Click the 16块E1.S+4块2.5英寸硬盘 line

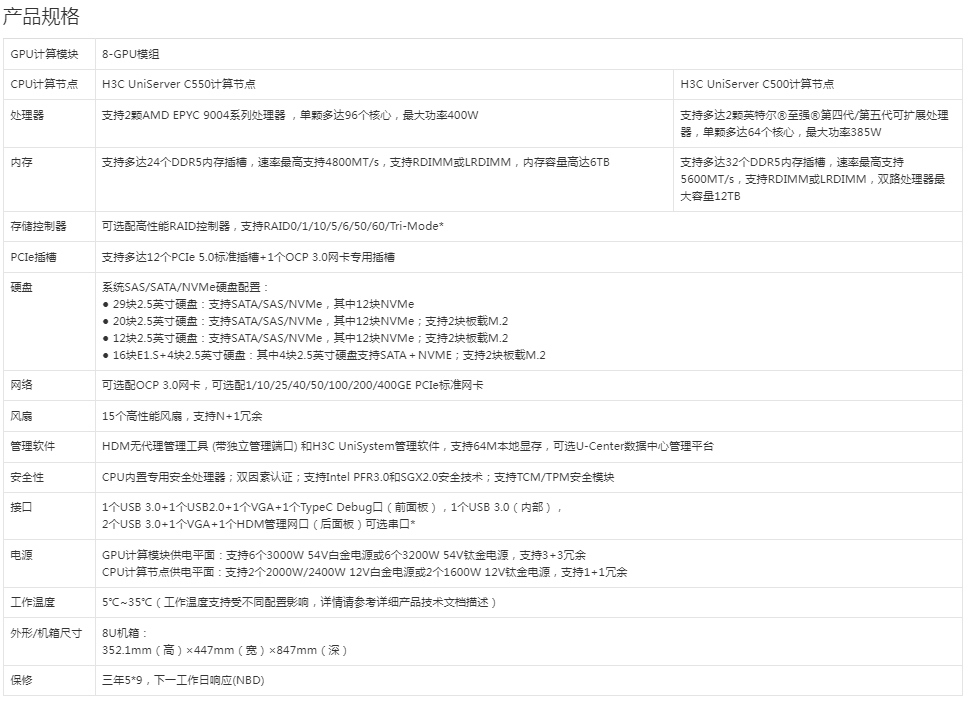324,355
